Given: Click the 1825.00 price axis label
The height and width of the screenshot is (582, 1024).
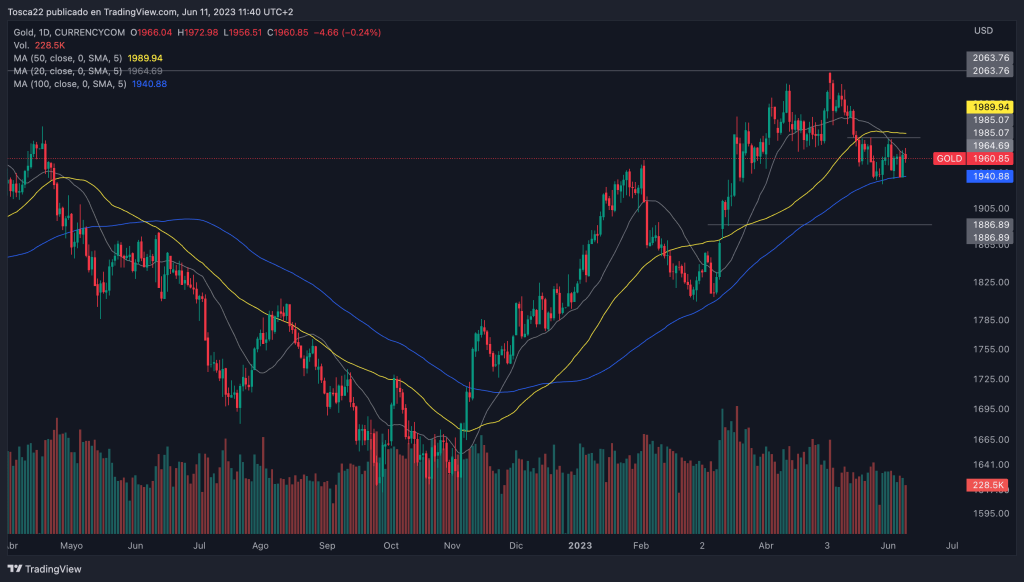Looking at the screenshot, I should (990, 283).
